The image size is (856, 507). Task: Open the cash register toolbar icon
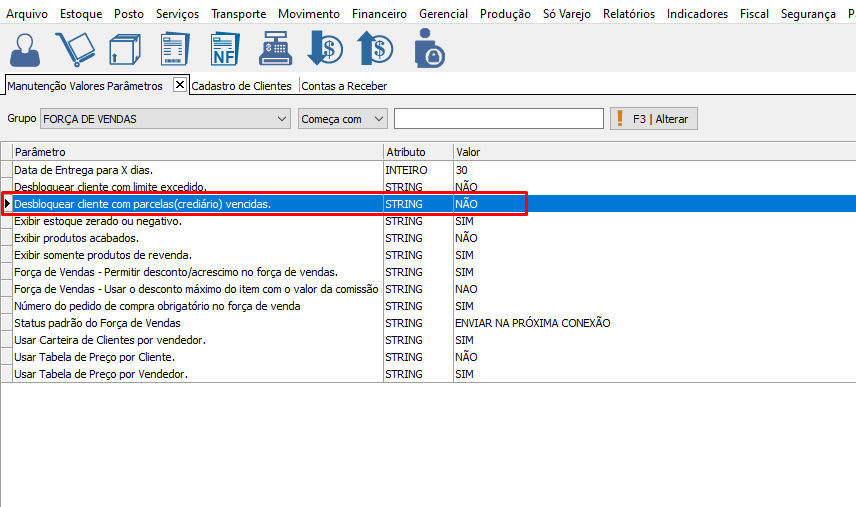pyautogui.click(x=275, y=49)
